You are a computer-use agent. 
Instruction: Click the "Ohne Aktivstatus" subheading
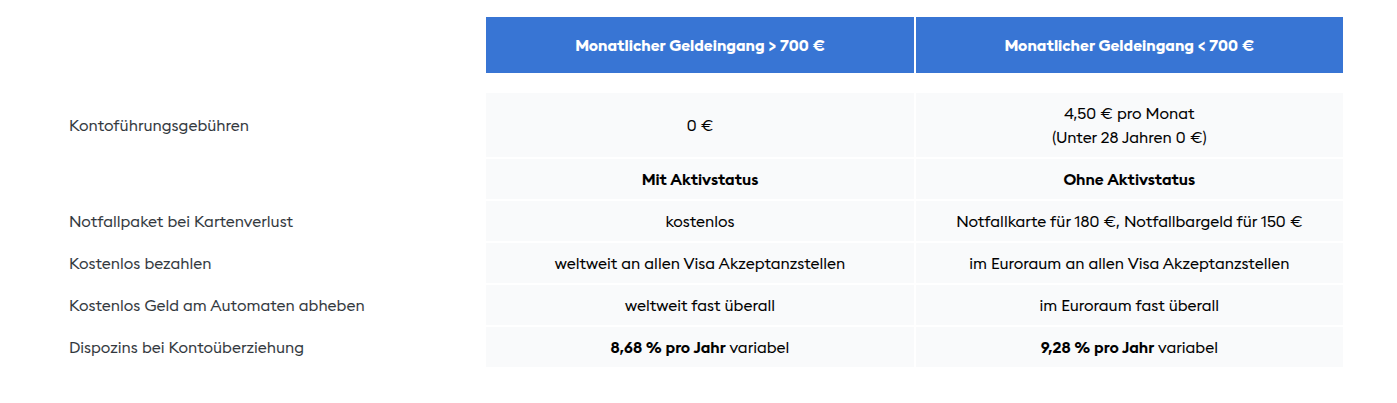[1129, 180]
